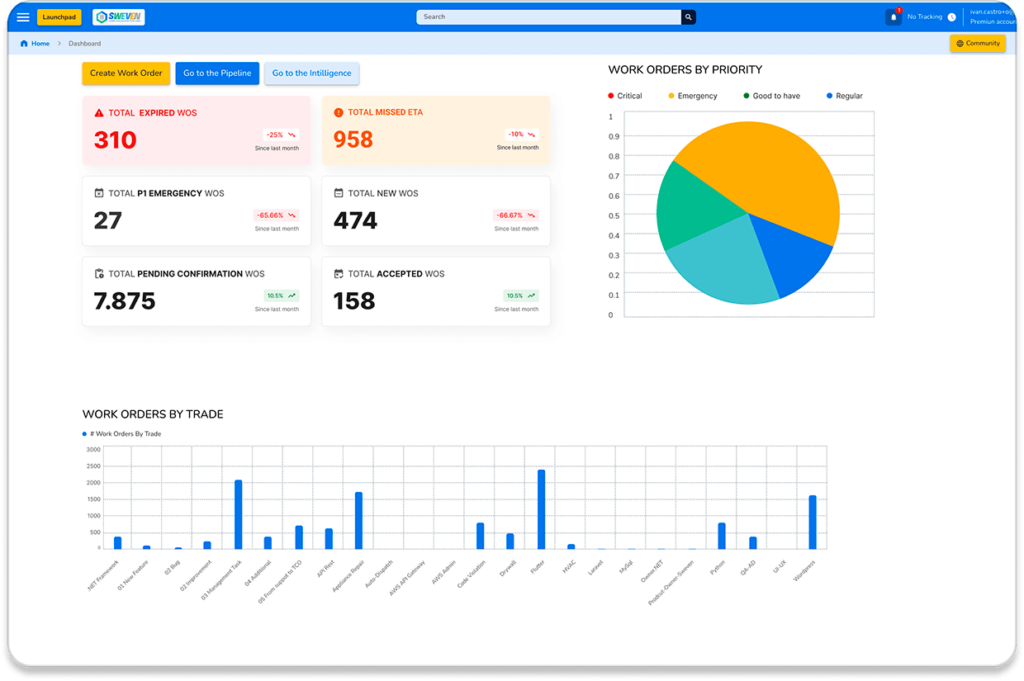Select the Dashboard breadcrumb item
Viewport: 1024px width, 681px height.
(x=85, y=43)
